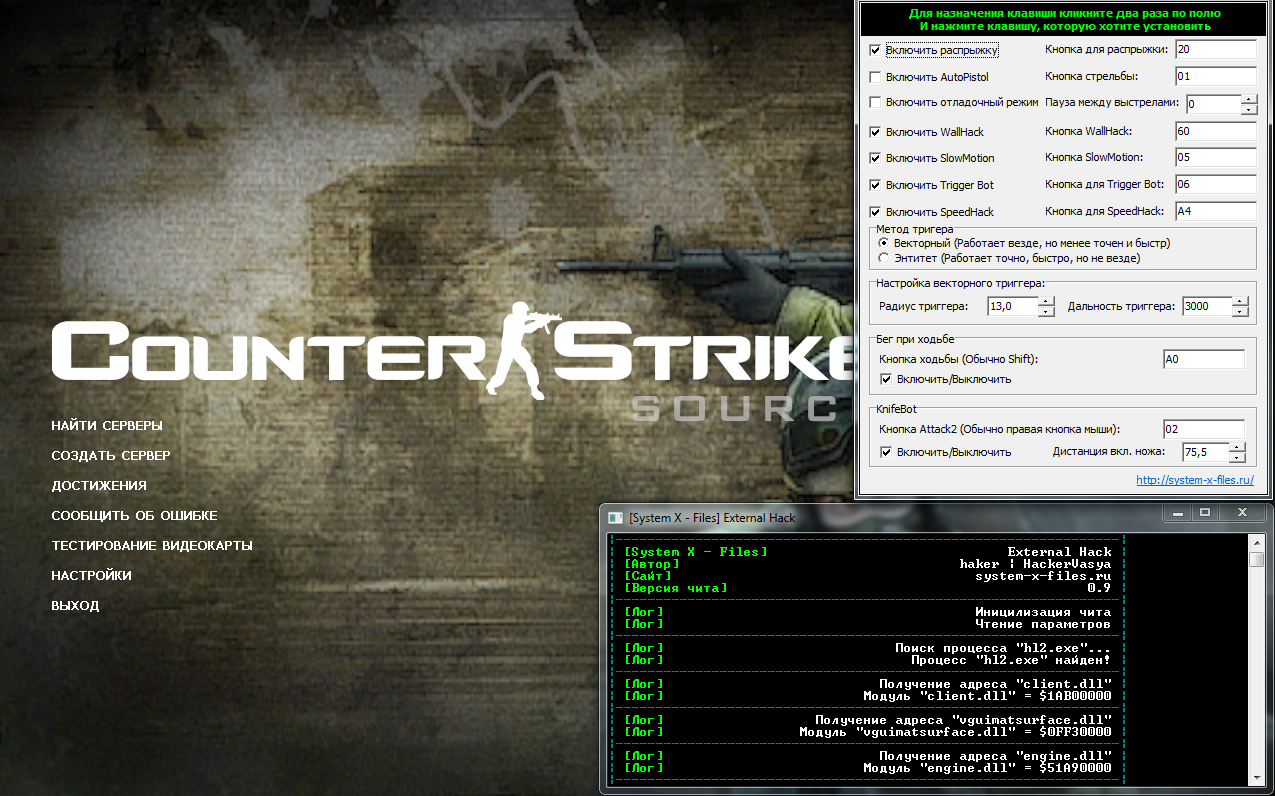This screenshot has width=1275, height=796.
Task: Increase 'Радиус триггера' with up arrow
Action: coord(1046,302)
